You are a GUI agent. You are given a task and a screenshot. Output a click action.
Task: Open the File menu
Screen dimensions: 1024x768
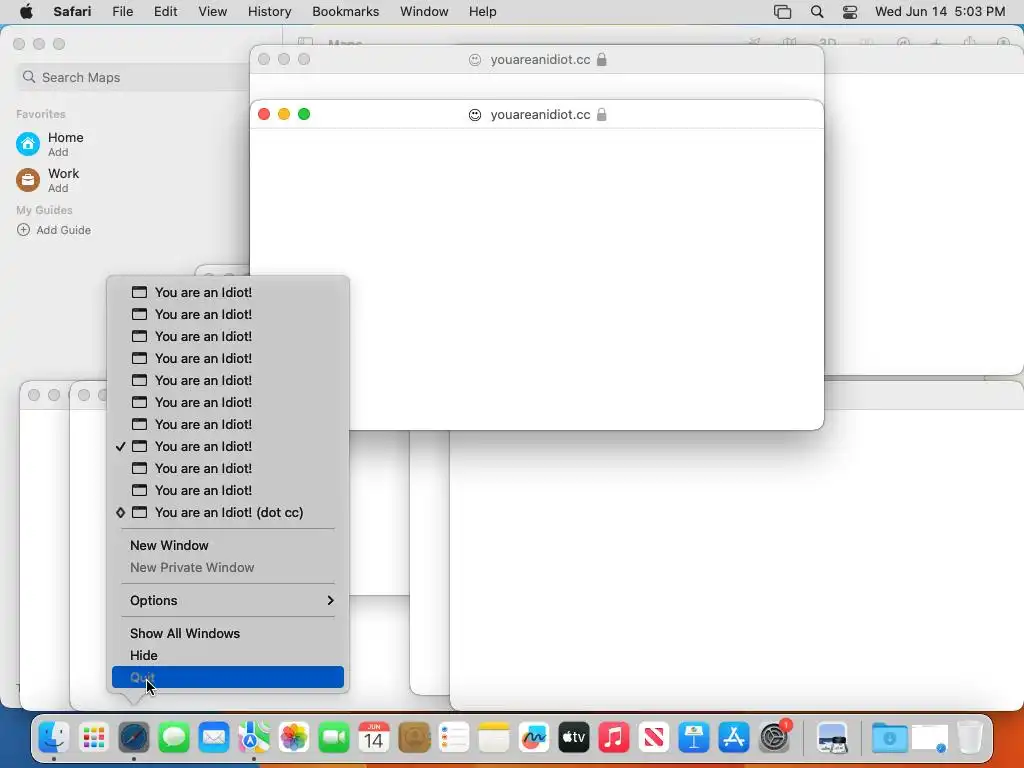[123, 11]
